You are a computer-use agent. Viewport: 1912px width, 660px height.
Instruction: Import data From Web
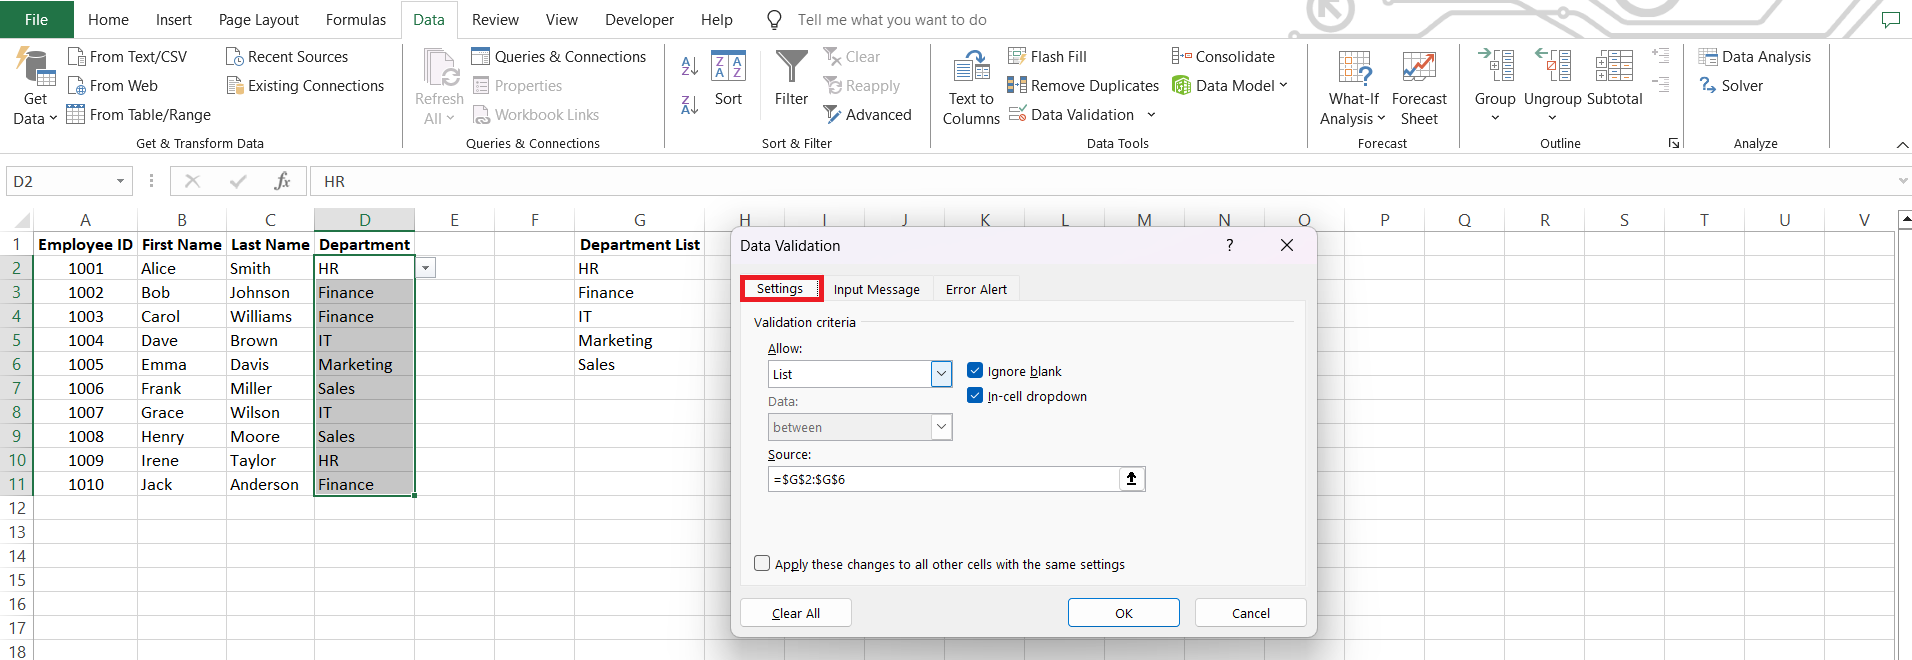coord(112,86)
